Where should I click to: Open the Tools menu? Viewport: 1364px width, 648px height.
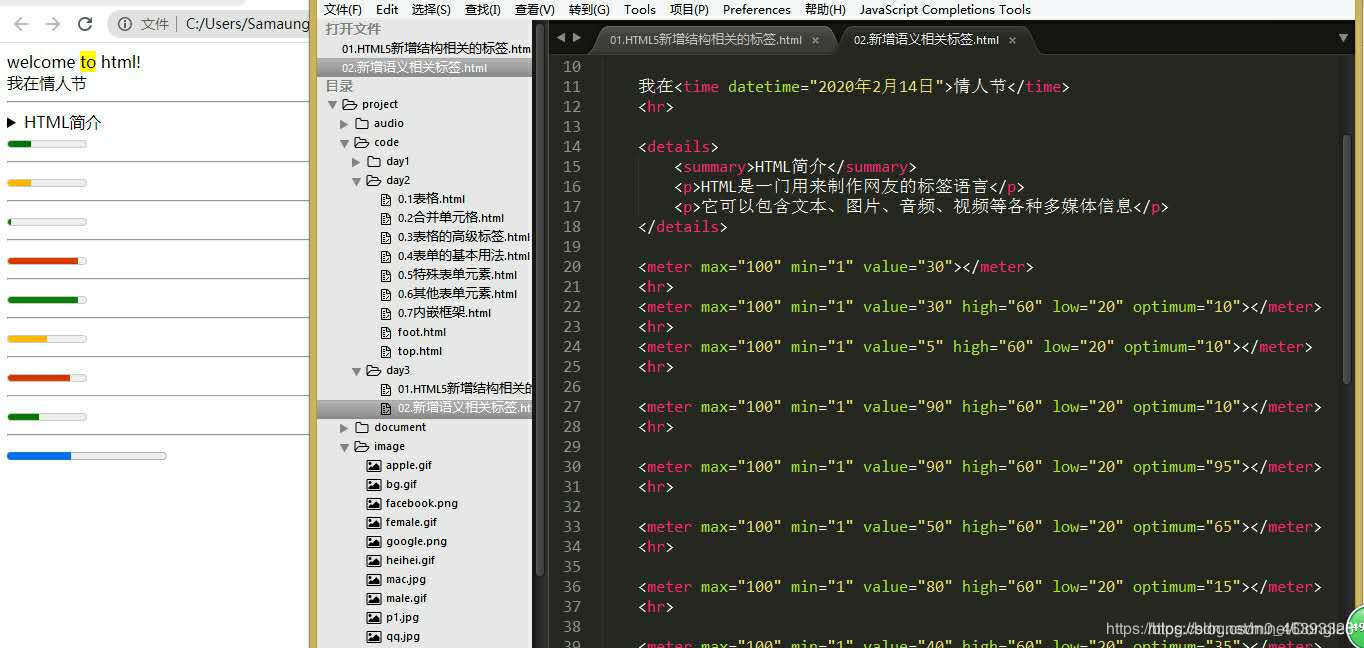click(640, 9)
